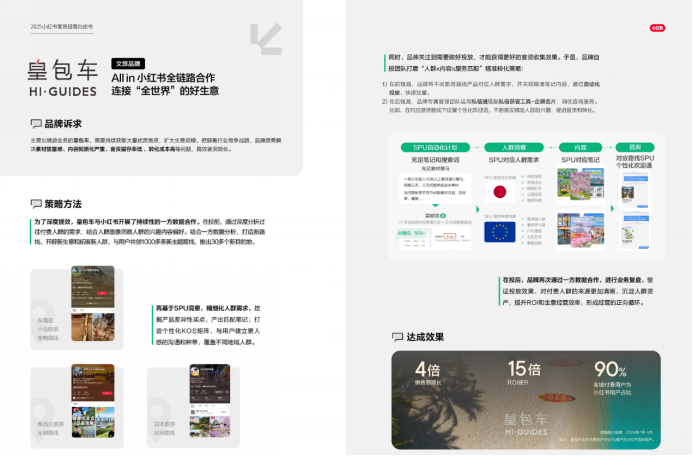The height and width of the screenshot is (456, 693).
Task: Click the green circle badge next to 买够词
Action: click(443, 216)
